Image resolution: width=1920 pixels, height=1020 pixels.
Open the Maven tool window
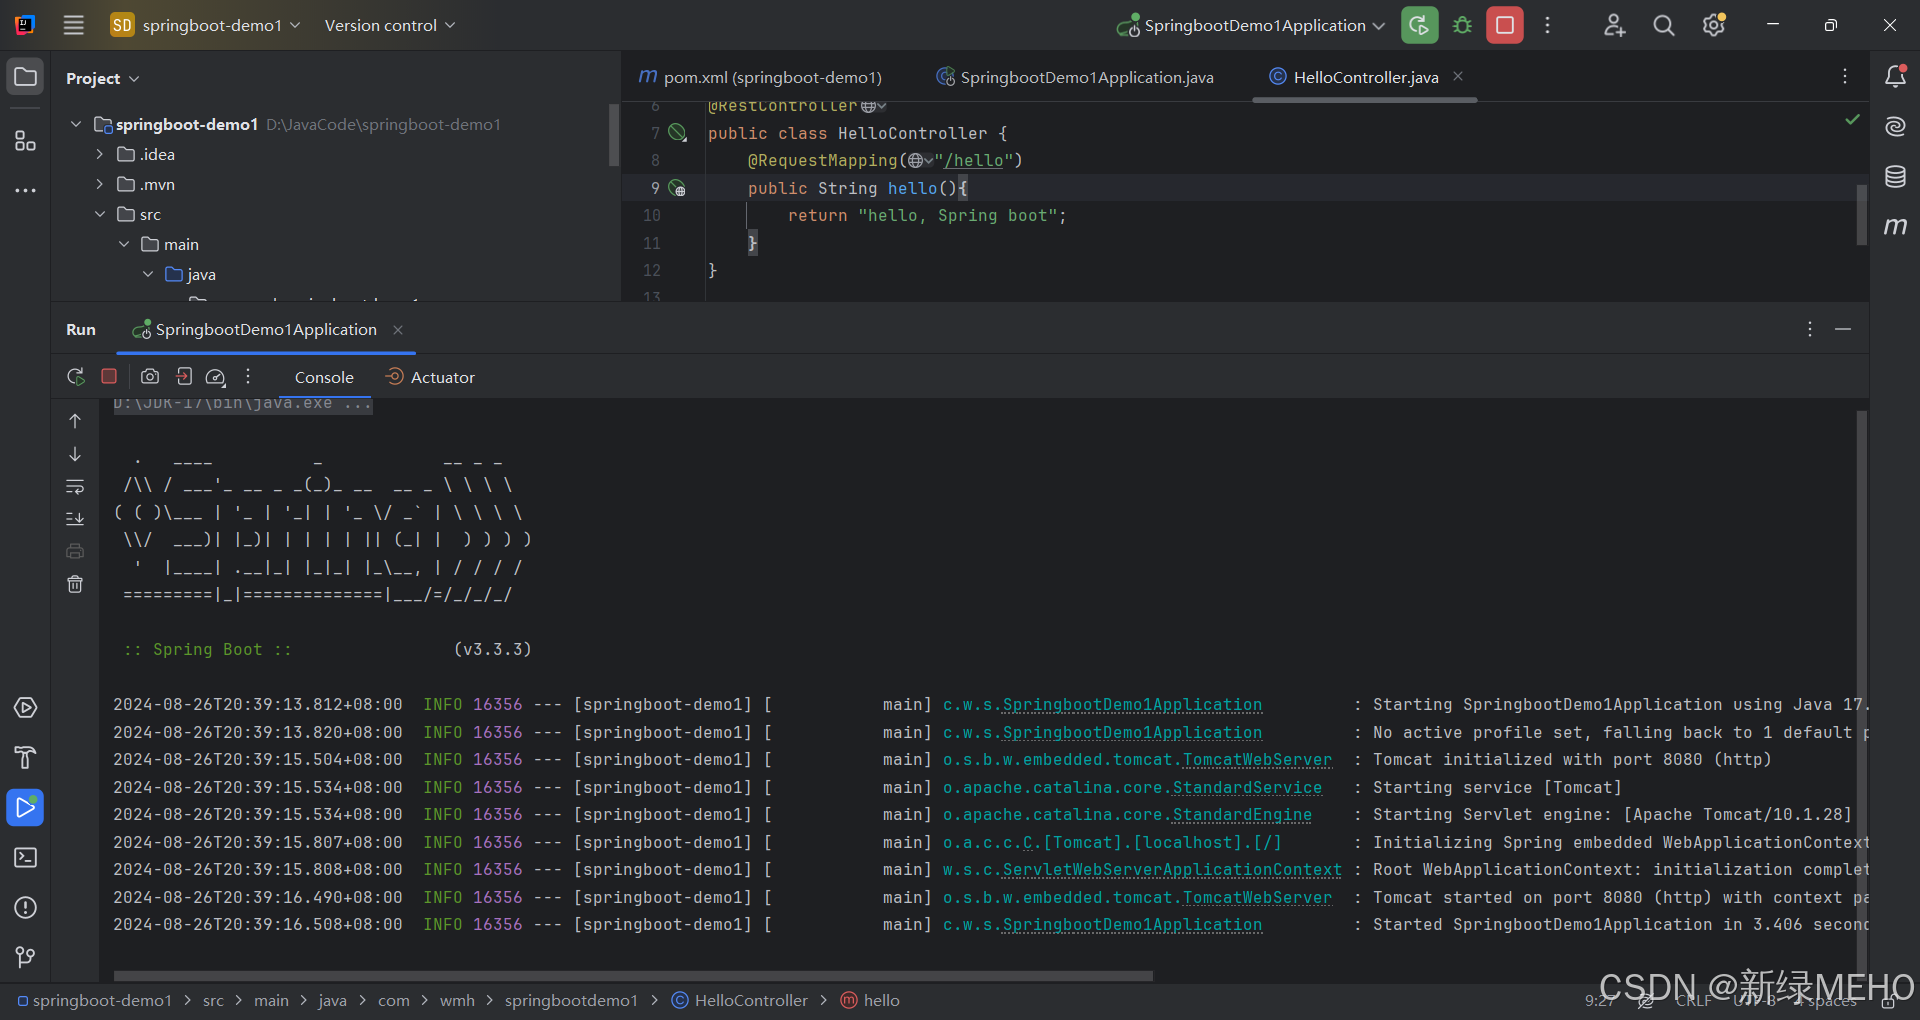(1895, 227)
